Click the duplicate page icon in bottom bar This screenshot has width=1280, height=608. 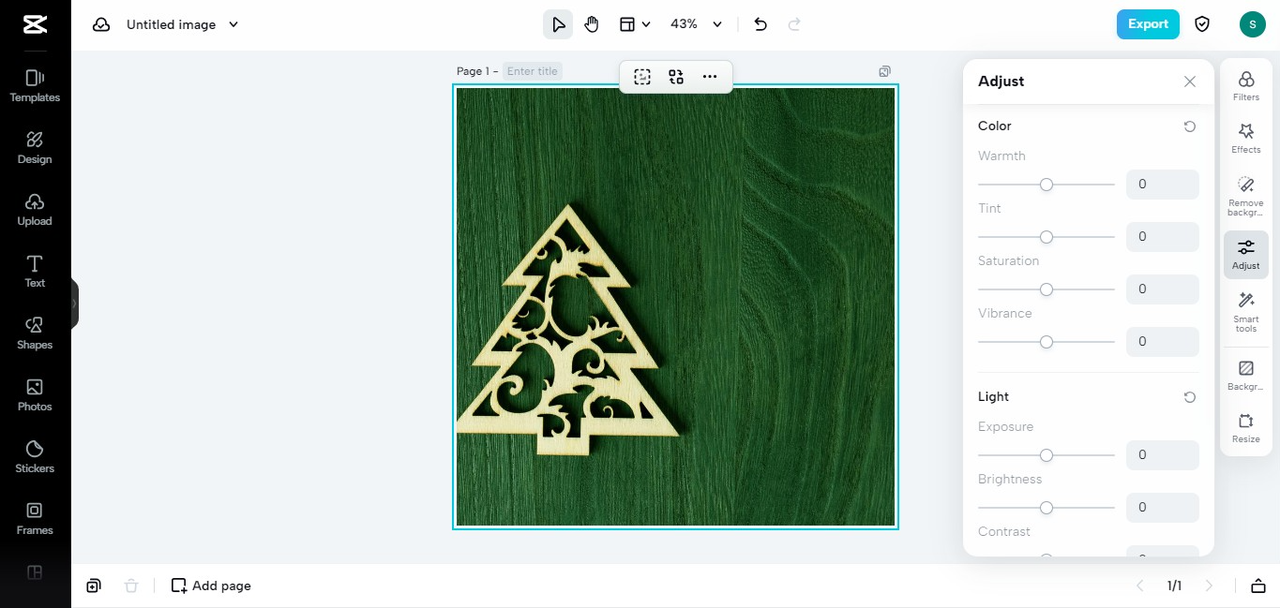pos(94,586)
